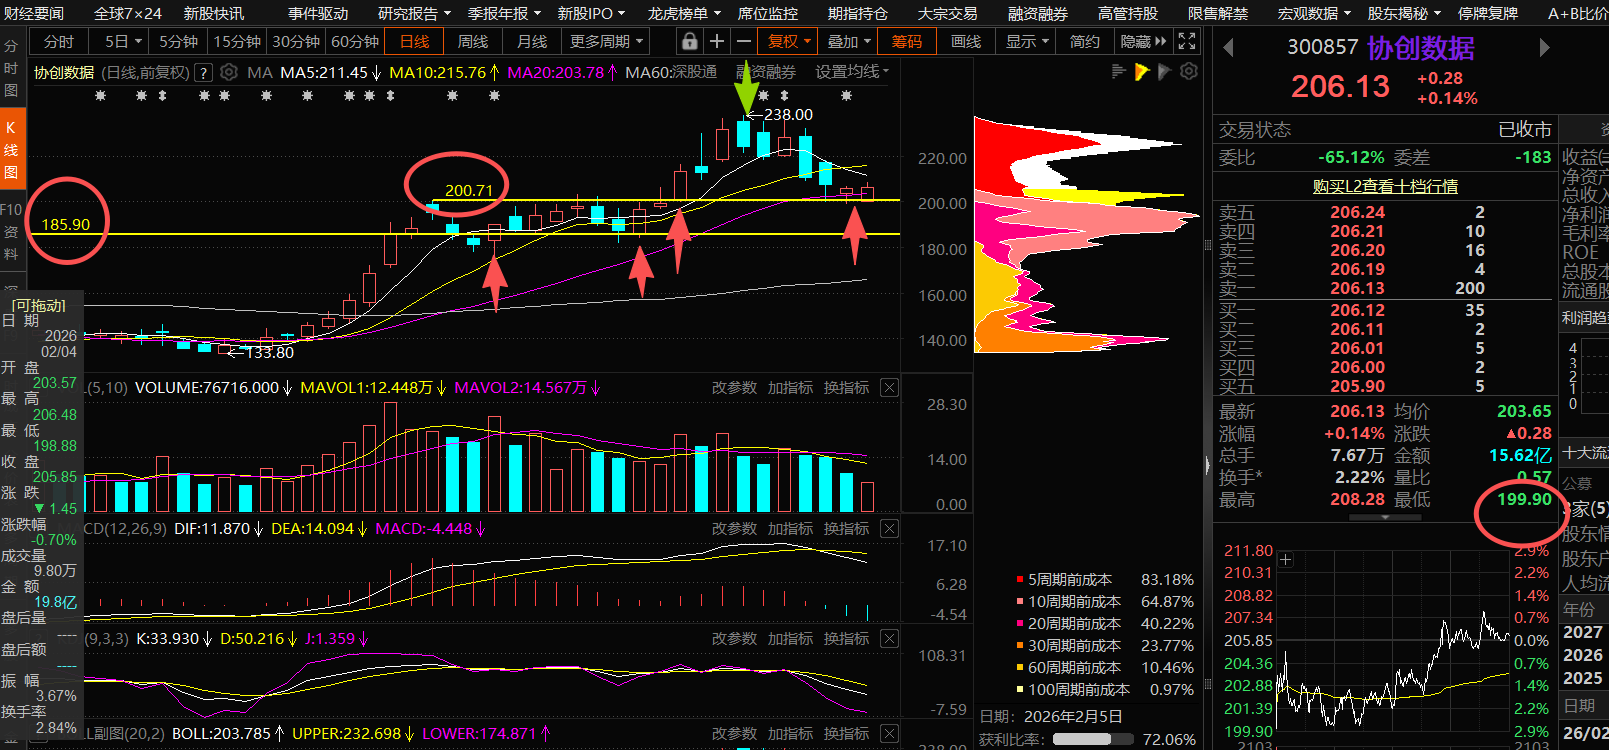Click the 购买L2查看十档行情 link

[1385, 186]
